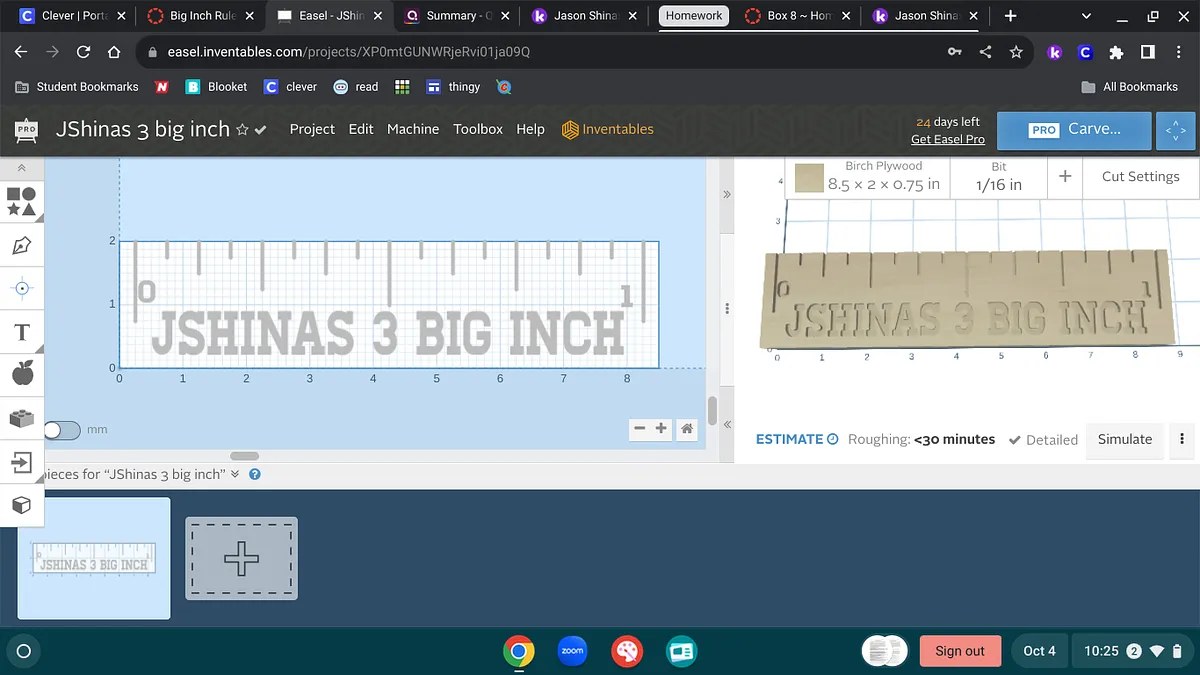Follow the Get Easel Pro link
Image resolution: width=1200 pixels, height=675 pixels.
tap(947, 139)
